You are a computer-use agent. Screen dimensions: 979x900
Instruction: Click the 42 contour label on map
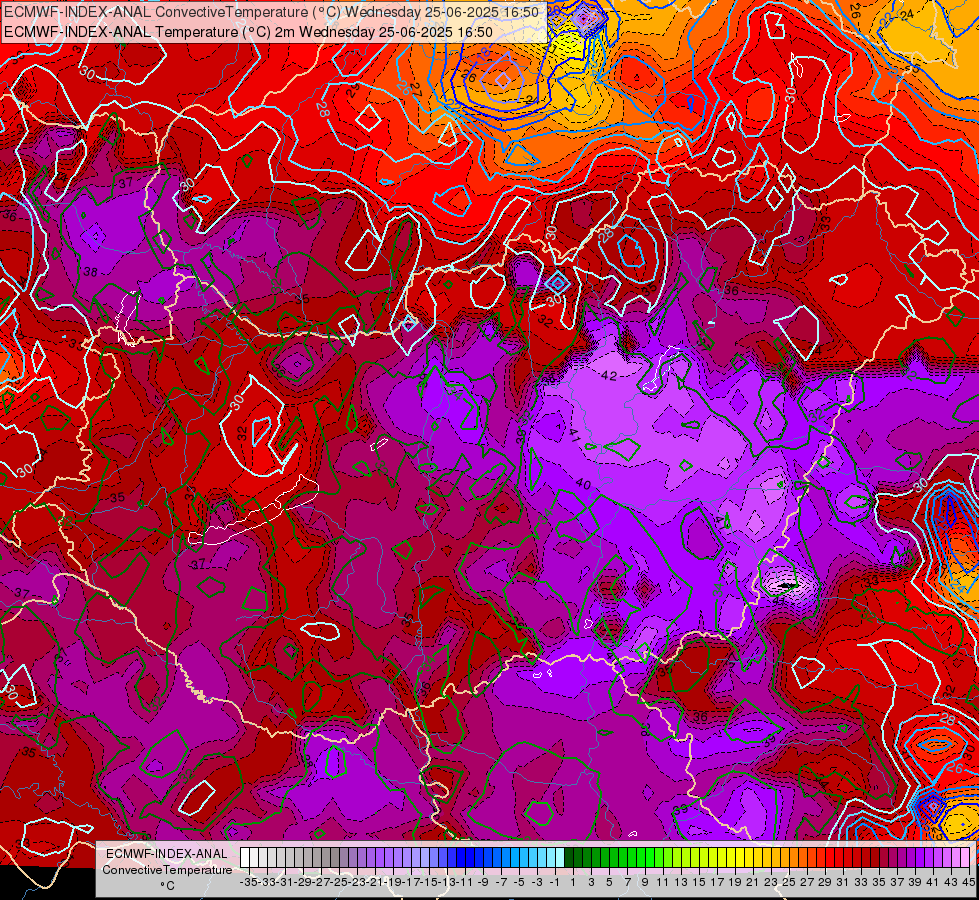(609, 375)
